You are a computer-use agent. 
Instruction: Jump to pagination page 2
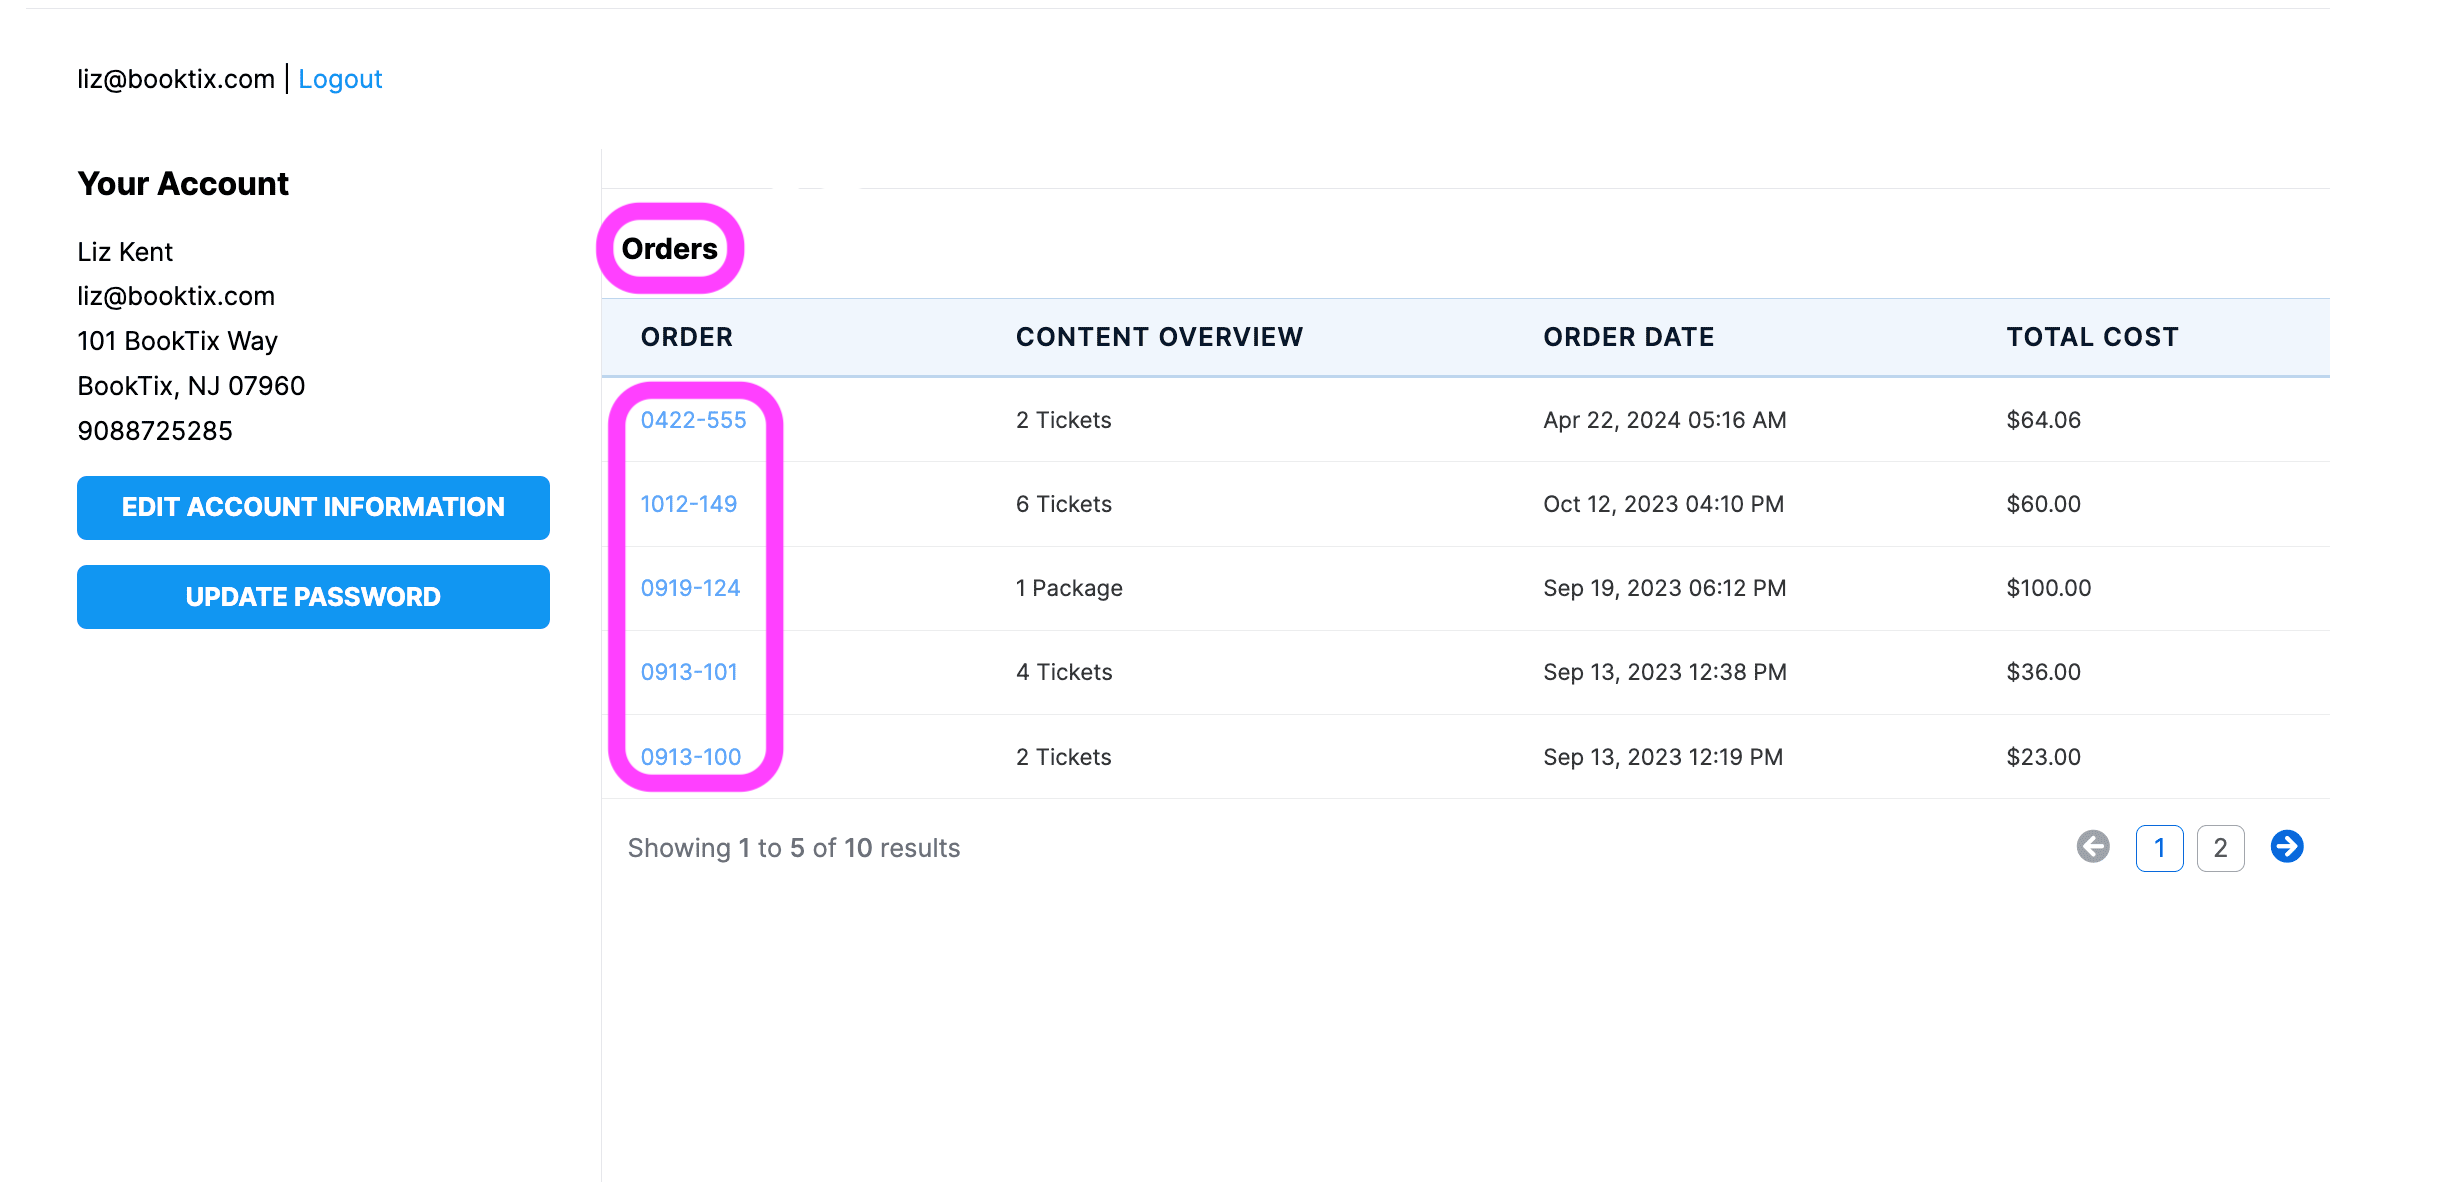(x=2220, y=848)
